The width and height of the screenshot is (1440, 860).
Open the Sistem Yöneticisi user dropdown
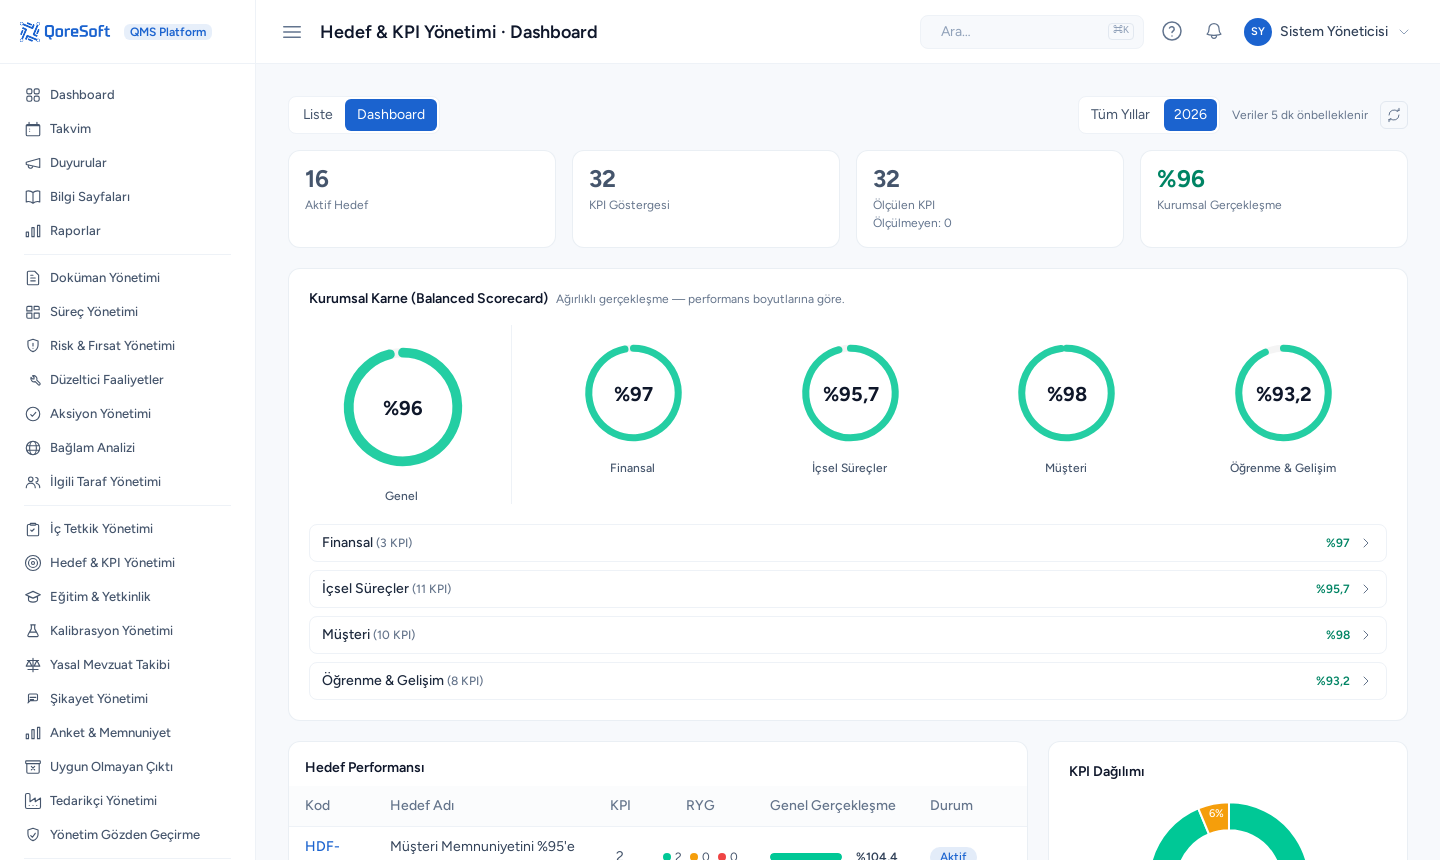point(1327,32)
